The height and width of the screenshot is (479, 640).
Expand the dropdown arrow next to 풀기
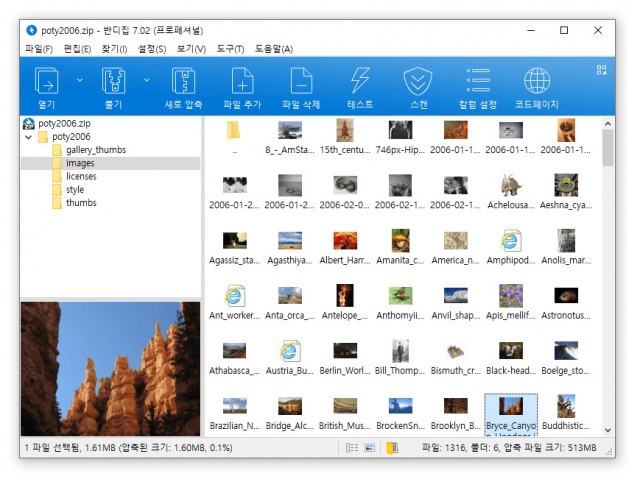click(x=146, y=79)
